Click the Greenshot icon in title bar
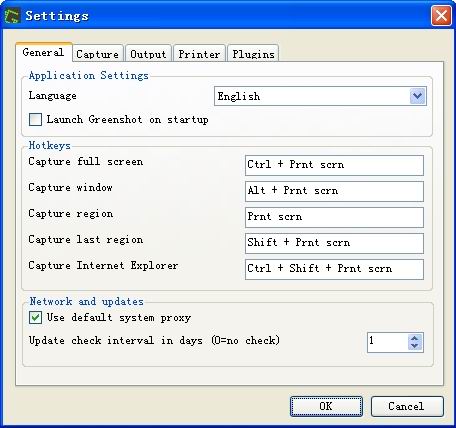The width and height of the screenshot is (456, 428). point(12,16)
